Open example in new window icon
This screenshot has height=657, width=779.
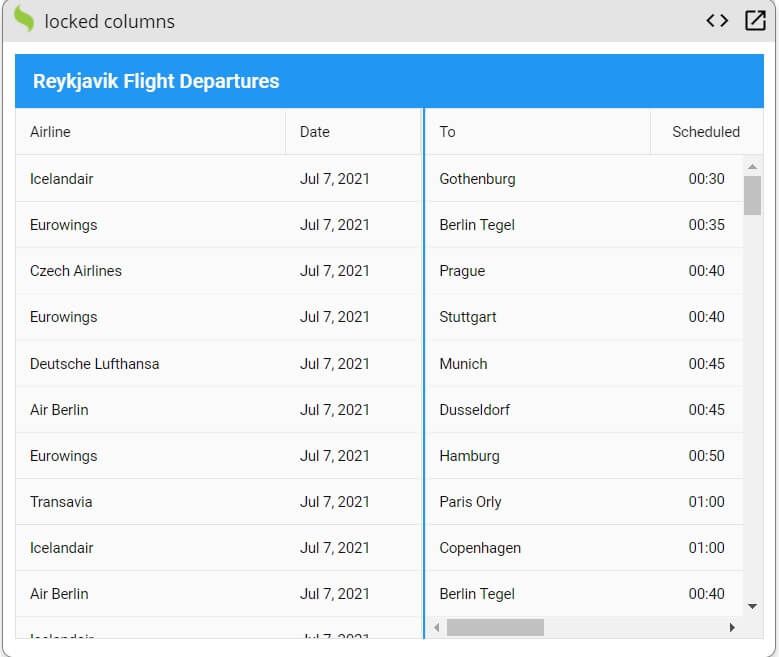[755, 21]
